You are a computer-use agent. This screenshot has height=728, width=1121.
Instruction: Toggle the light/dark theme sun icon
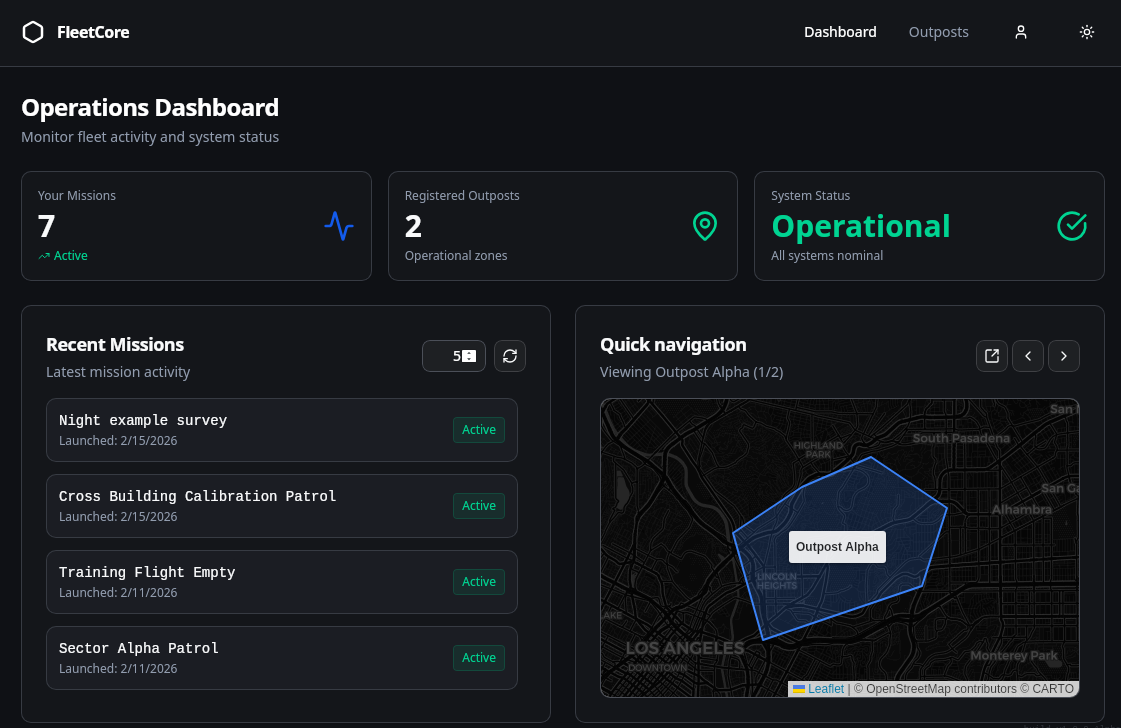click(x=1087, y=32)
